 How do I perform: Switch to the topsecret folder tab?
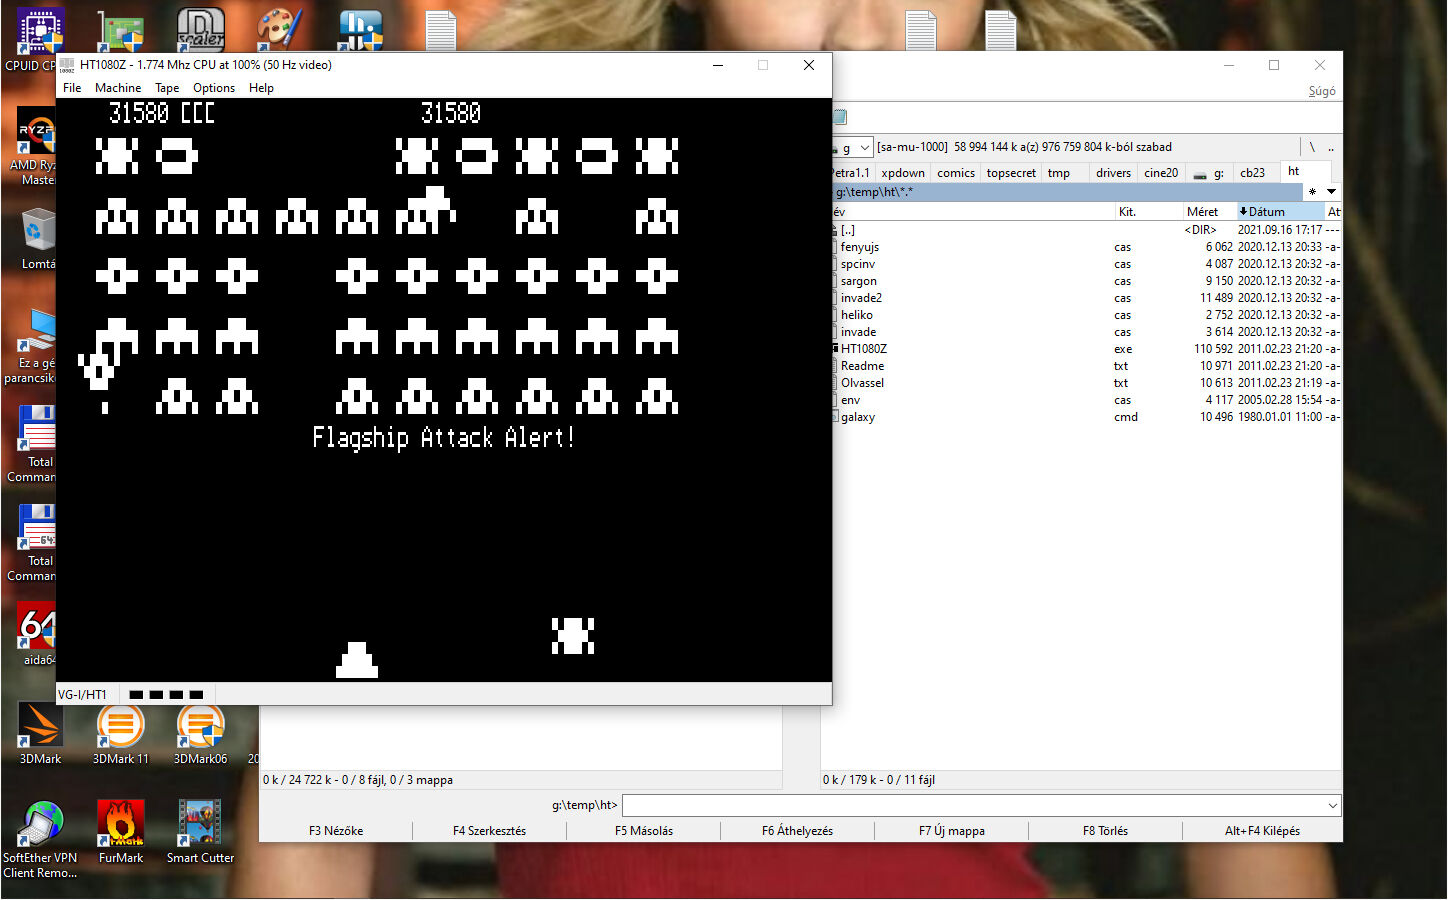click(x=1011, y=173)
